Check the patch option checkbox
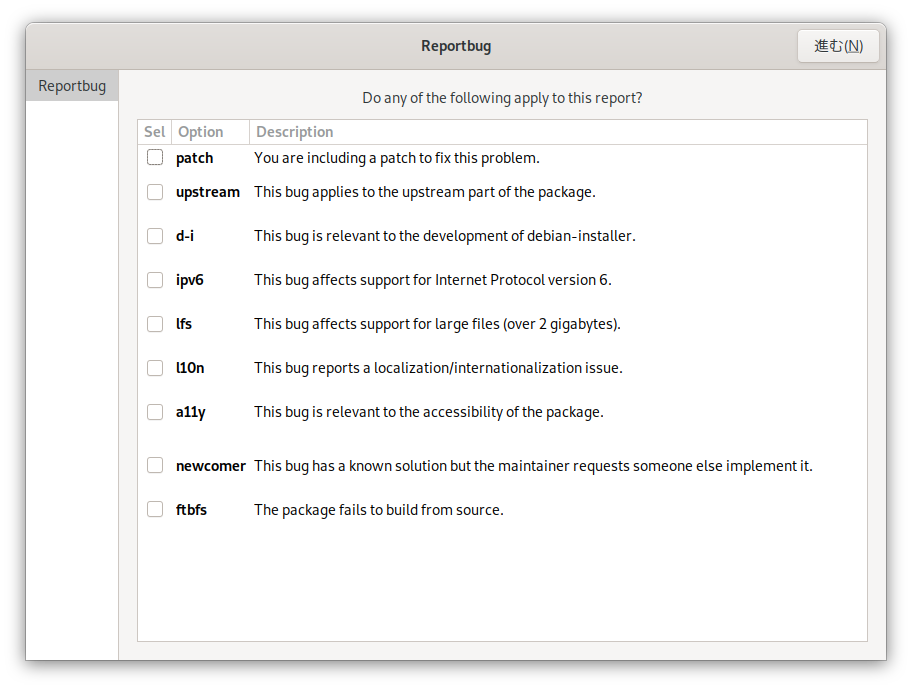 point(155,158)
